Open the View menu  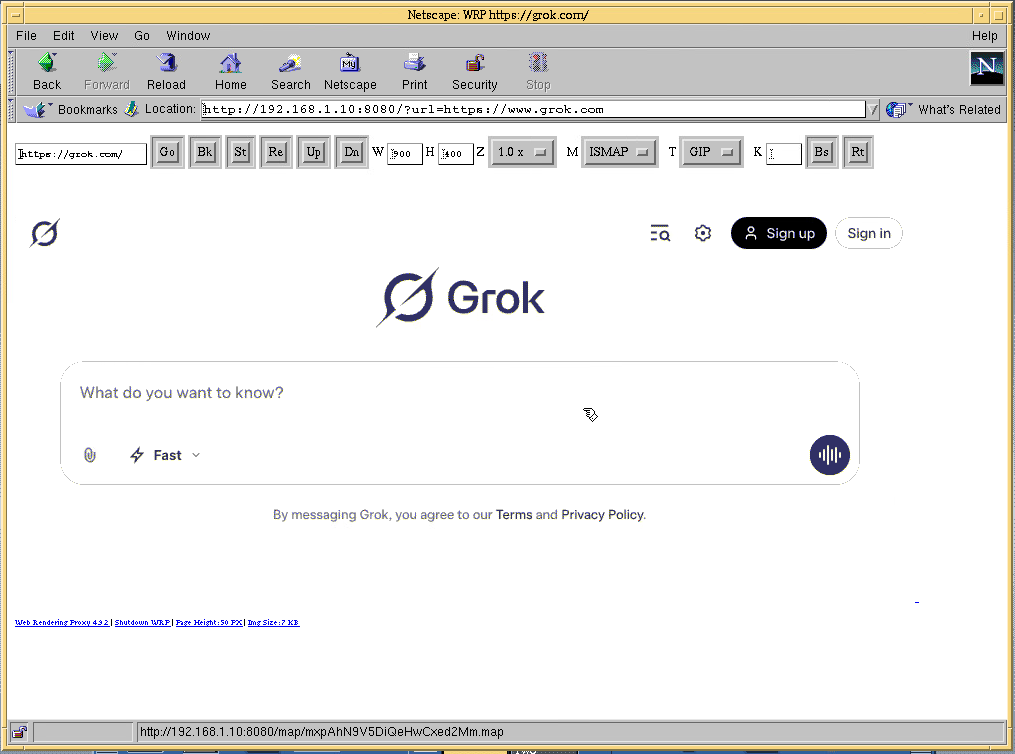click(104, 35)
